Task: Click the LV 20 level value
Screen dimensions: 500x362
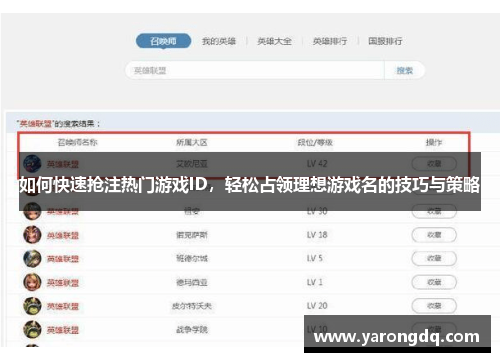Action: tap(317, 306)
